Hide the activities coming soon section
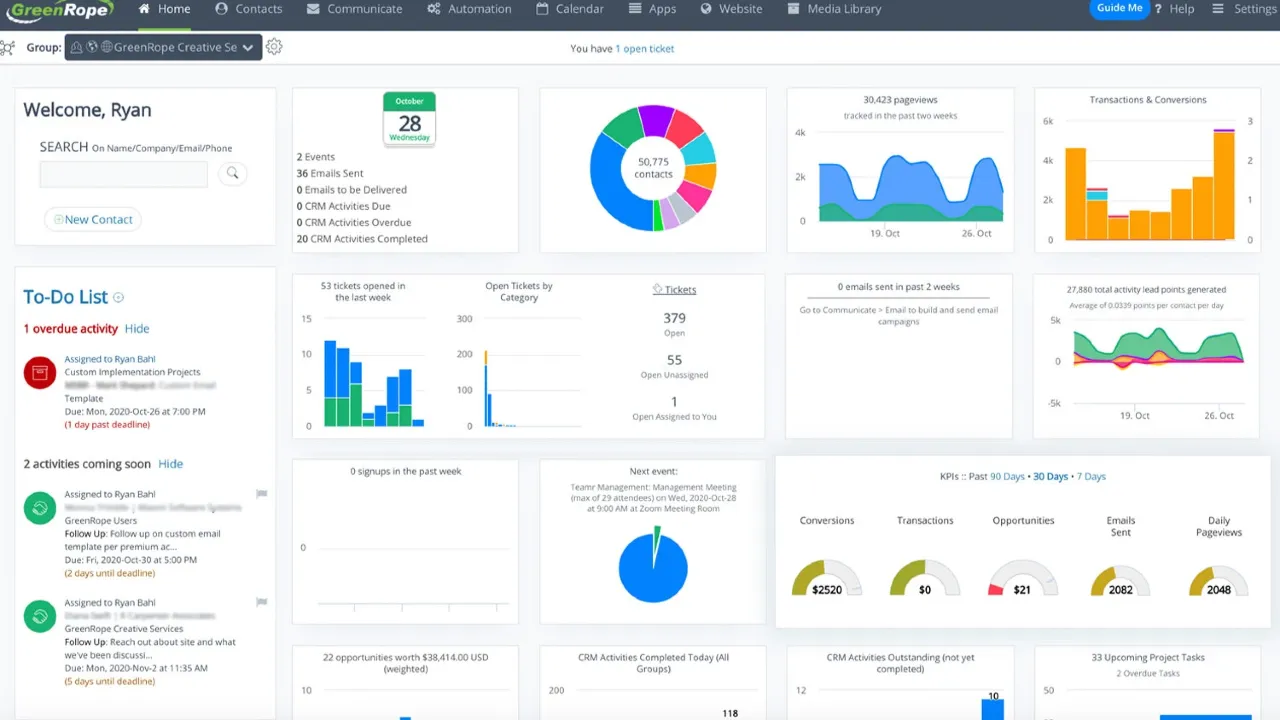The height and width of the screenshot is (720, 1280). (x=171, y=464)
